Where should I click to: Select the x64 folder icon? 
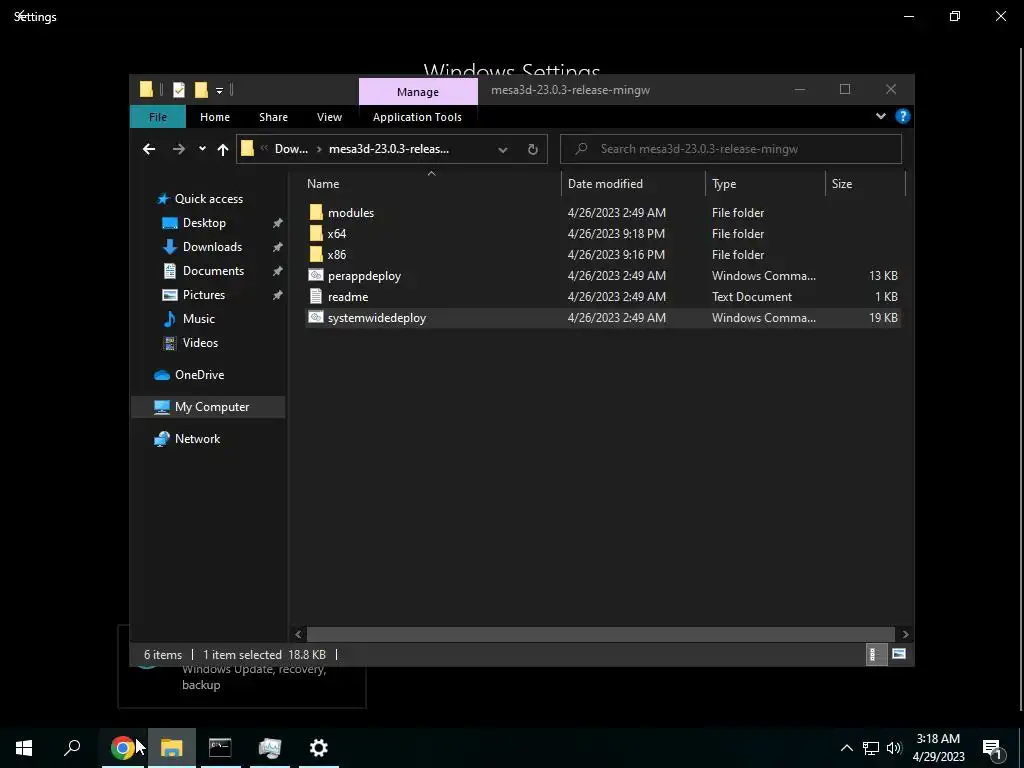(316, 233)
